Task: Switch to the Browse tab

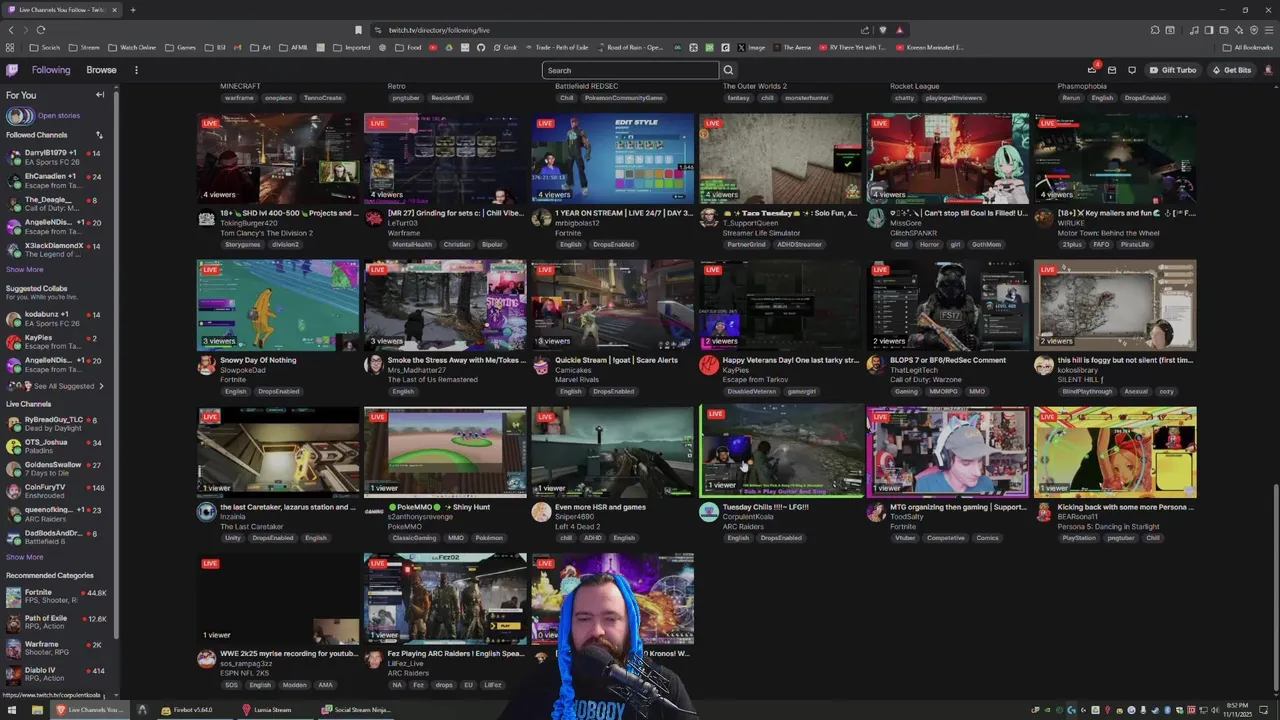Action: [x=101, y=70]
